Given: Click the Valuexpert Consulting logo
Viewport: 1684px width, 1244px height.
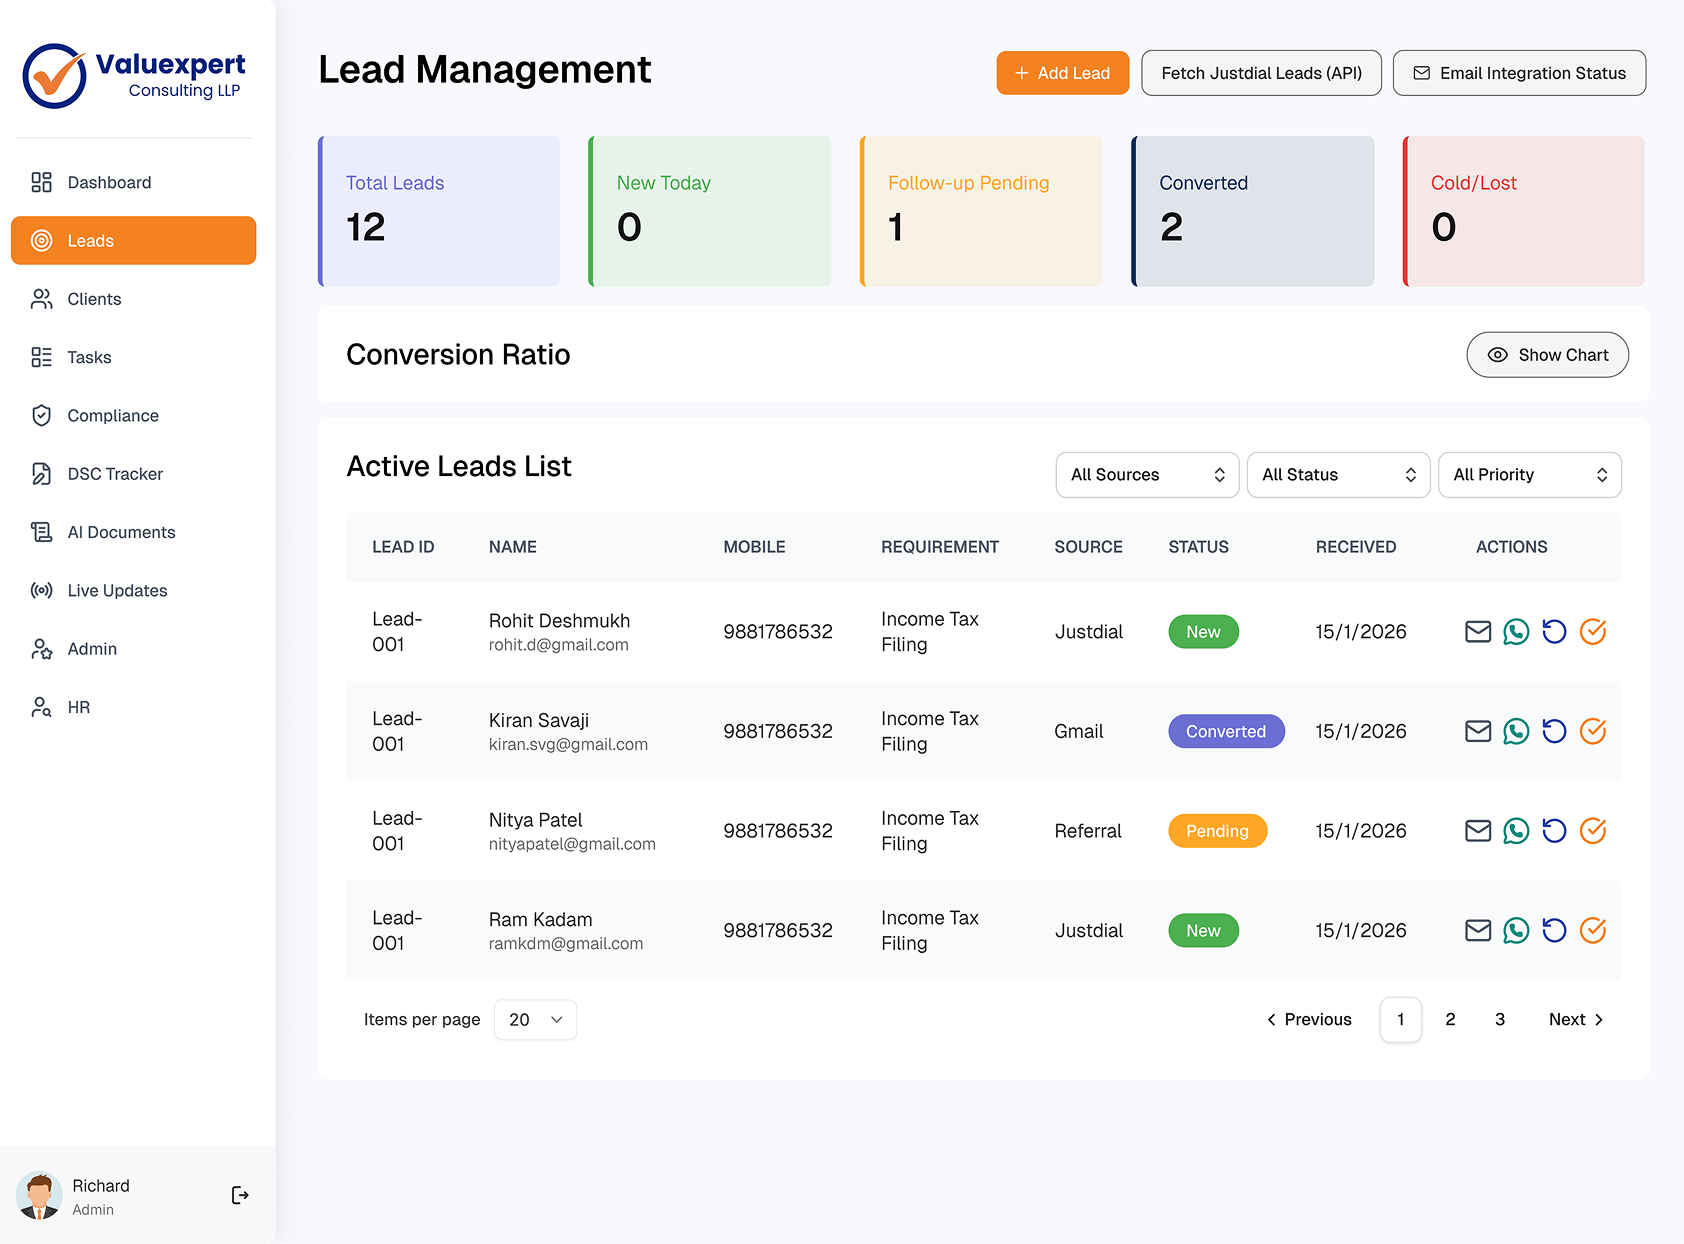Looking at the screenshot, I should [134, 76].
